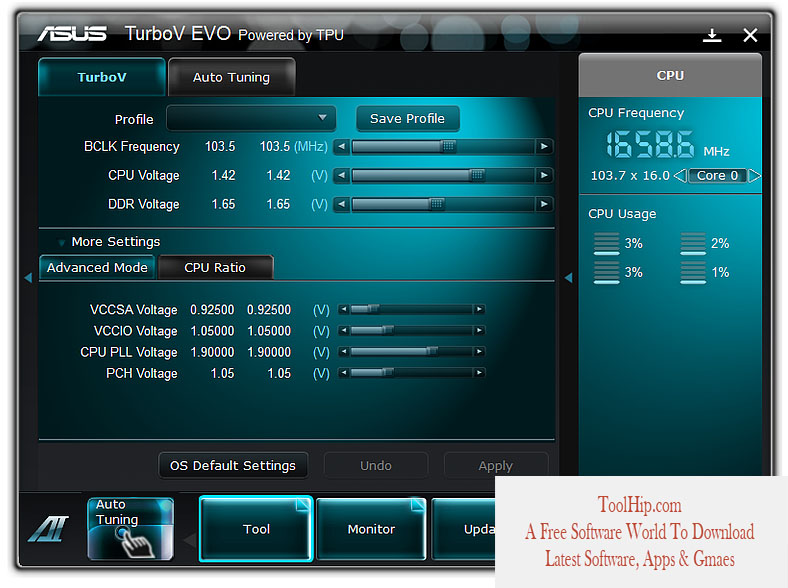Decrease BCLK Frequency with left arrow
Screen dimensions: 788x588
(342, 146)
